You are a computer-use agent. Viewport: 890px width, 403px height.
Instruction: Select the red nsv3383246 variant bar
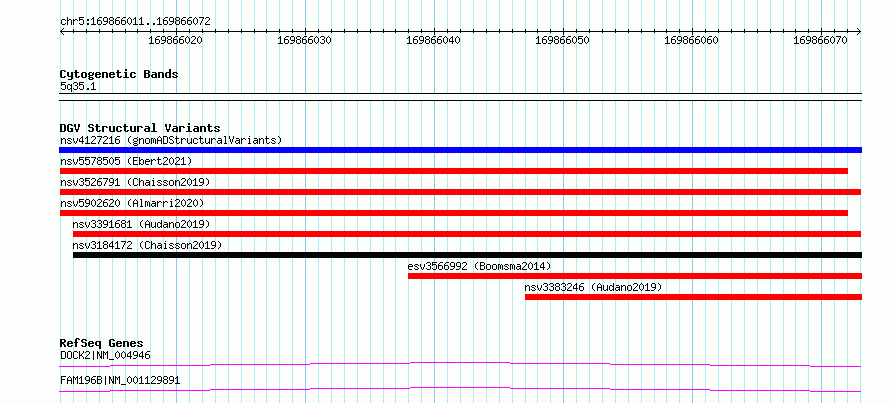[x=694, y=297]
